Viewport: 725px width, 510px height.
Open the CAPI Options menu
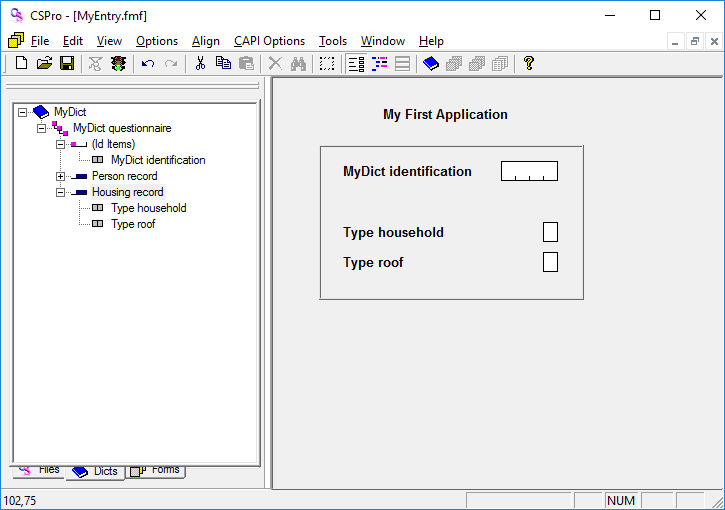(269, 41)
